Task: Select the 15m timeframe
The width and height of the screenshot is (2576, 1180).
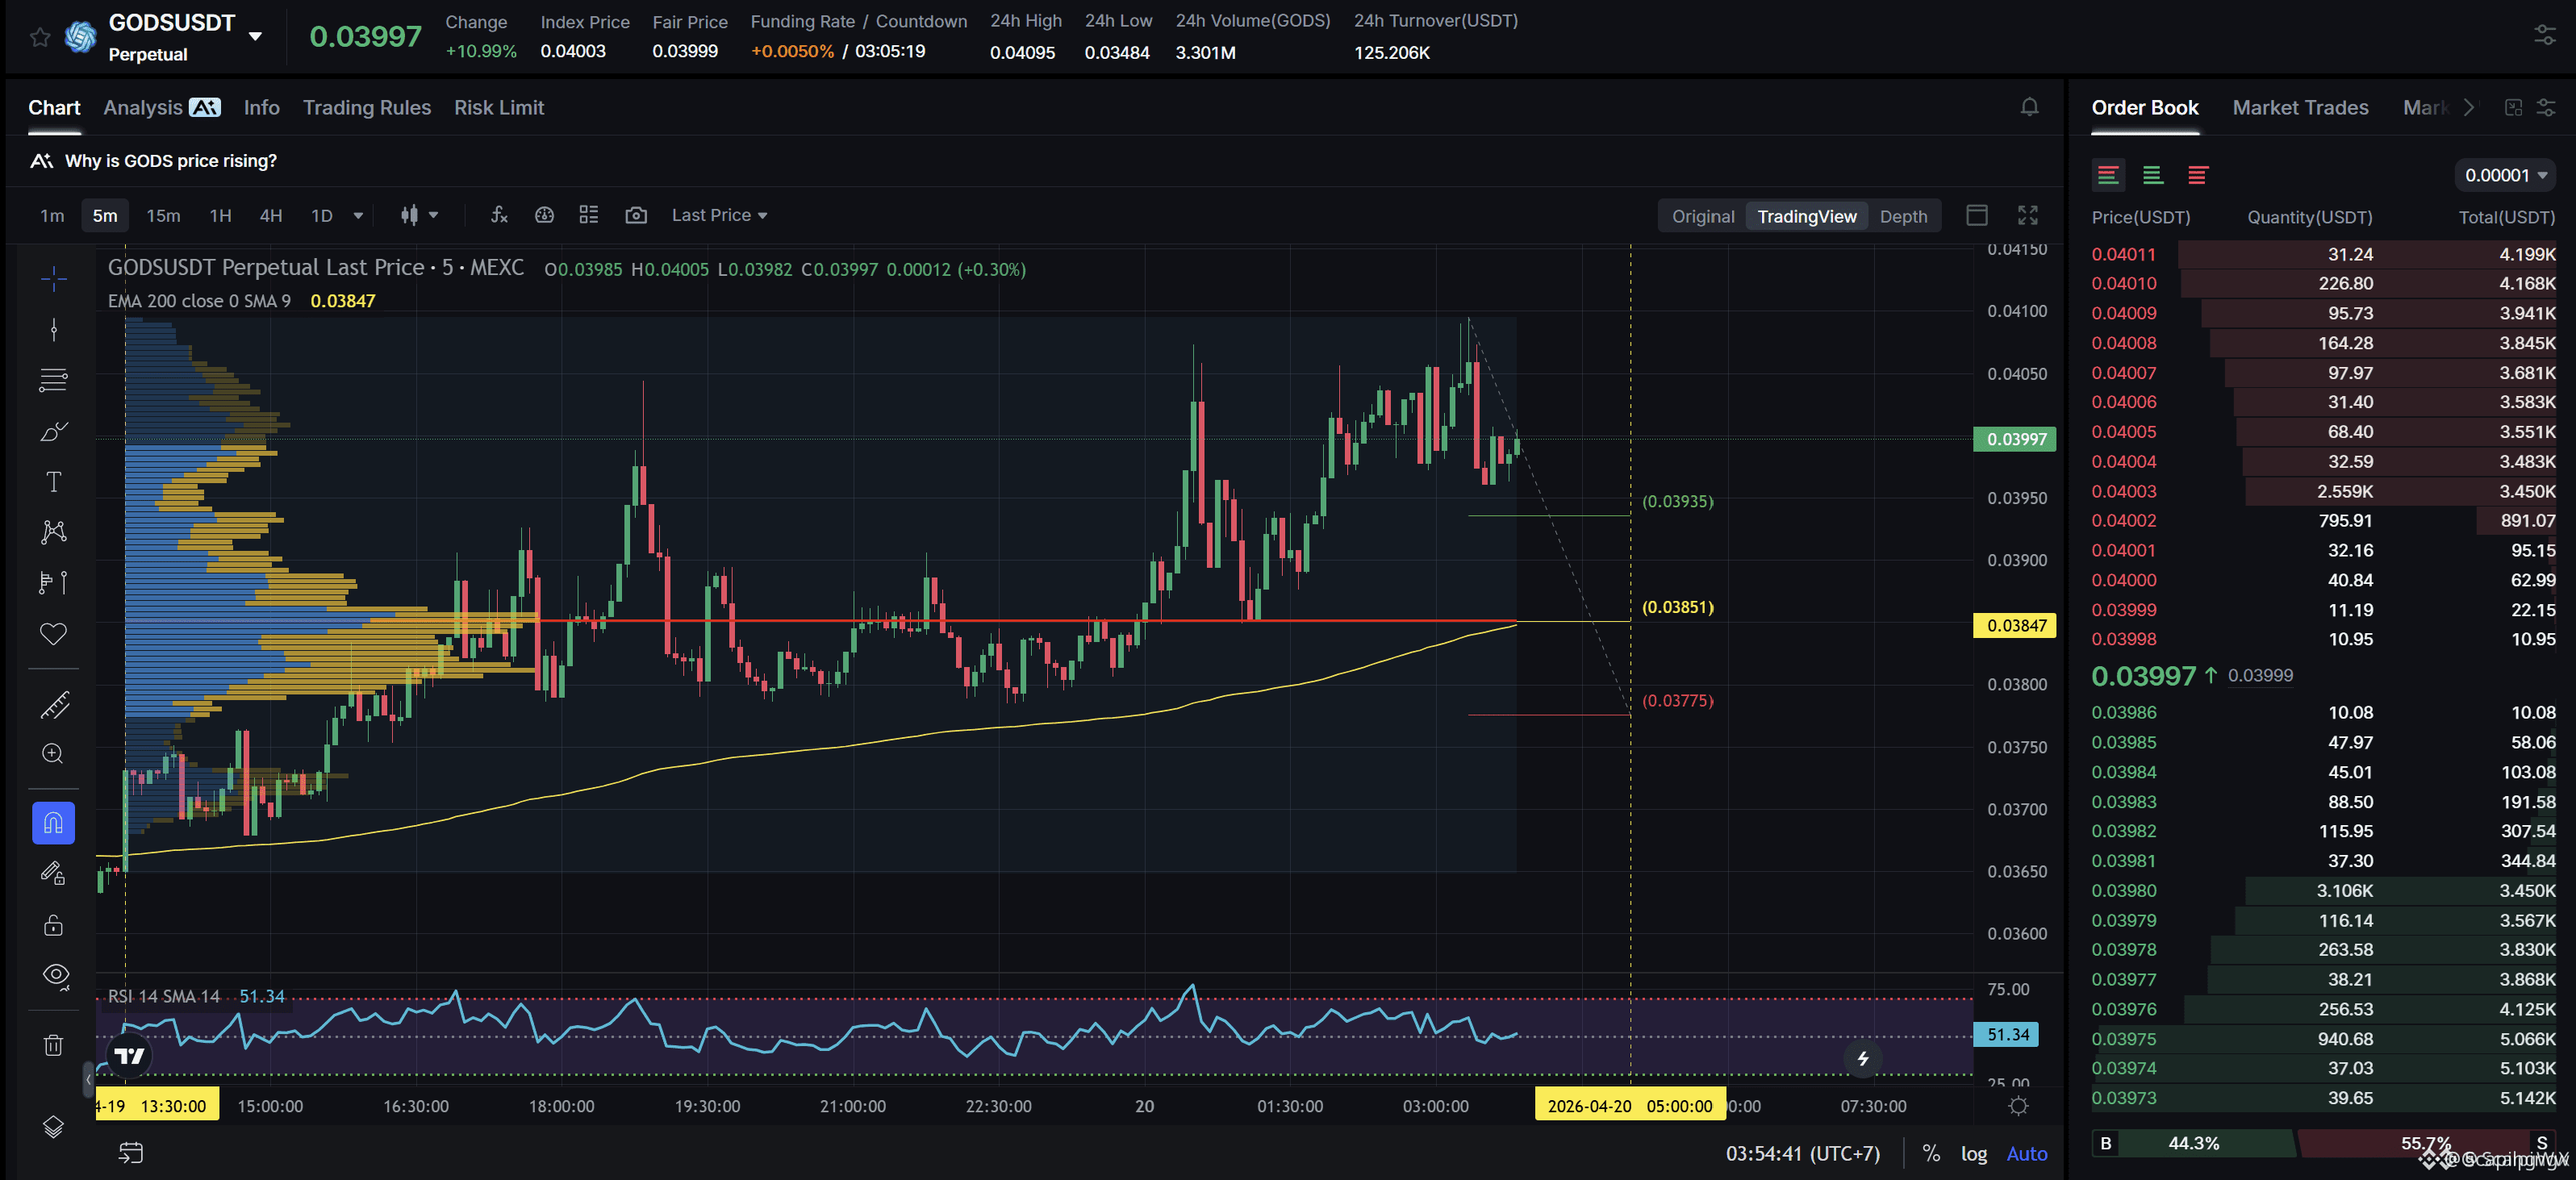Action: point(163,215)
